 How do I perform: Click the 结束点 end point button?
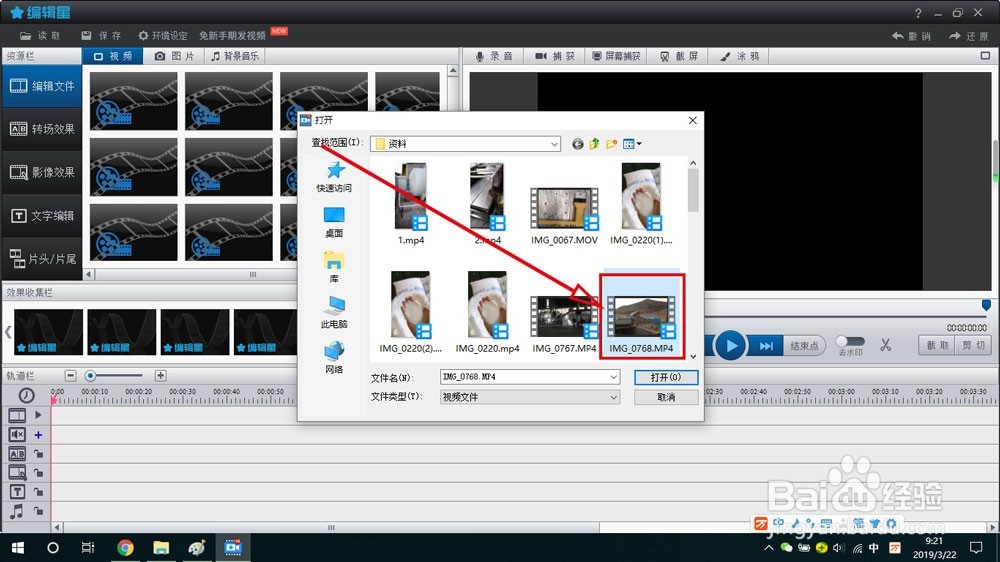point(804,346)
